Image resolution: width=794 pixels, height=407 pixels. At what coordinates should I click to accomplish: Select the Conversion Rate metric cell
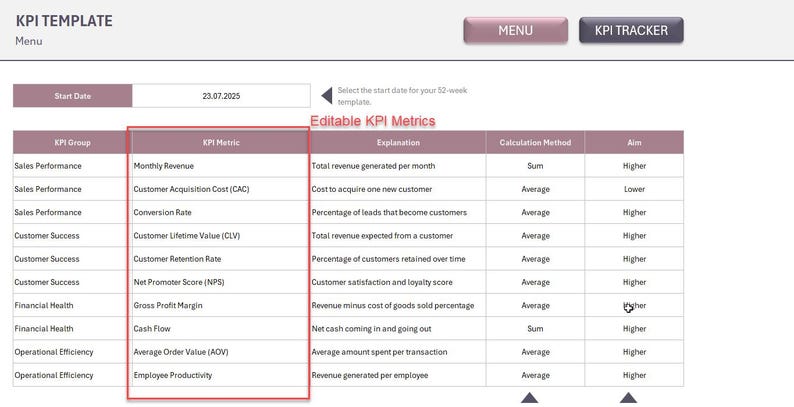point(221,213)
